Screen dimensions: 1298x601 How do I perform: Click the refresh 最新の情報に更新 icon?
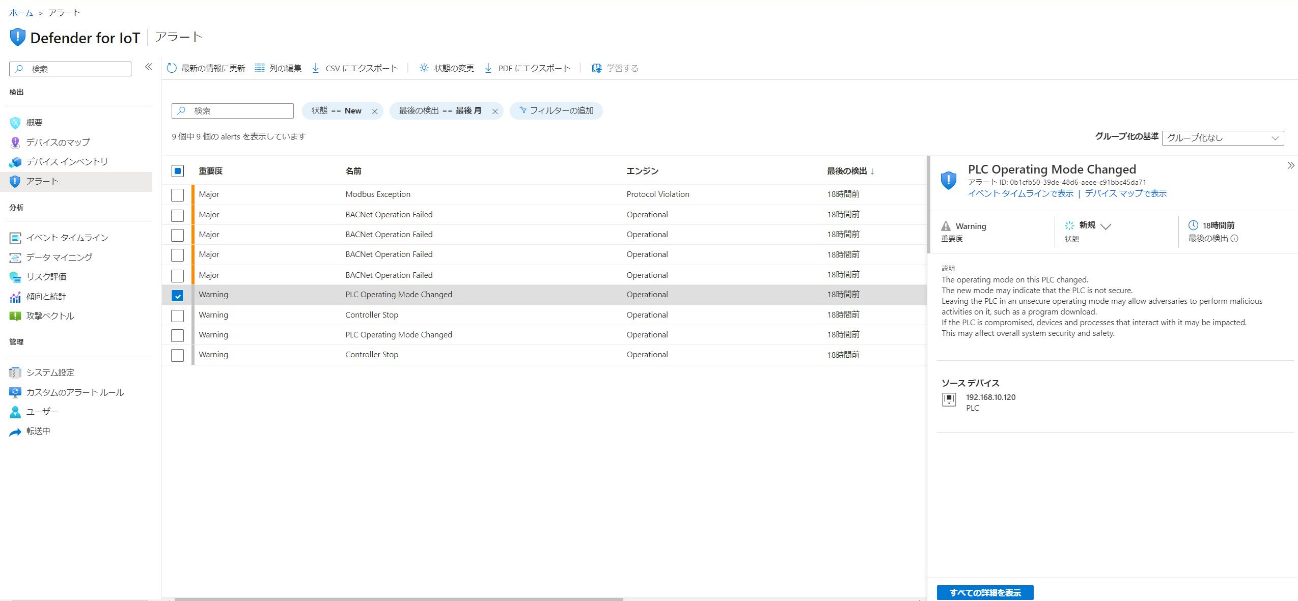172,68
